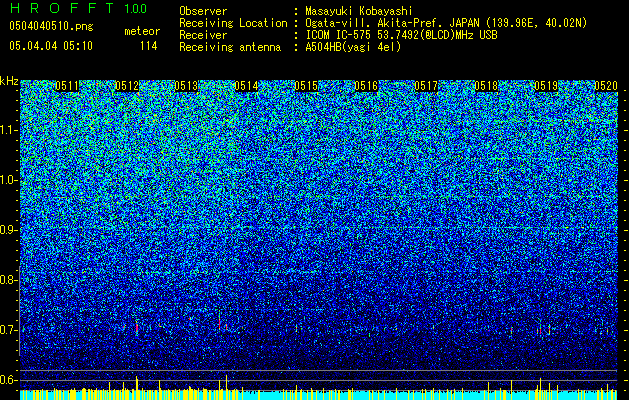
Task: Click the 'Receiving antenna' field label
Action: coord(230,47)
